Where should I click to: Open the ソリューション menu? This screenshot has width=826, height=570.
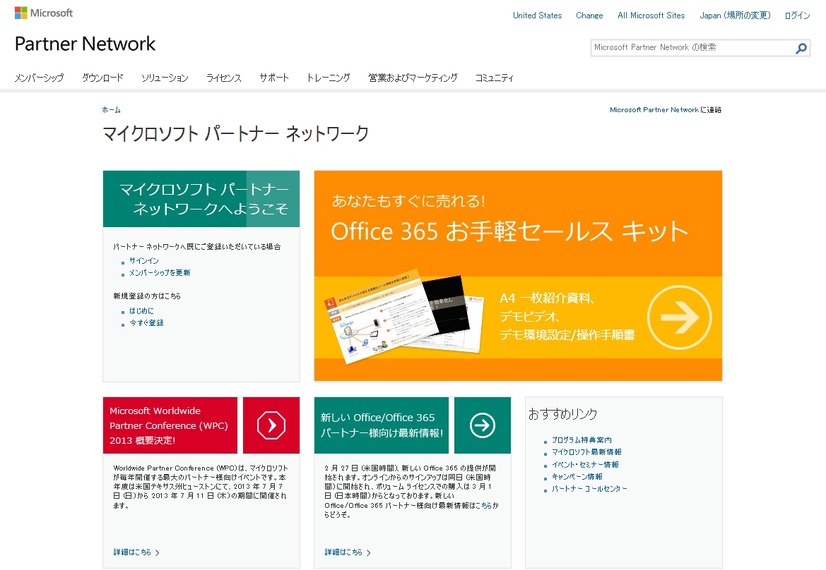(x=164, y=78)
